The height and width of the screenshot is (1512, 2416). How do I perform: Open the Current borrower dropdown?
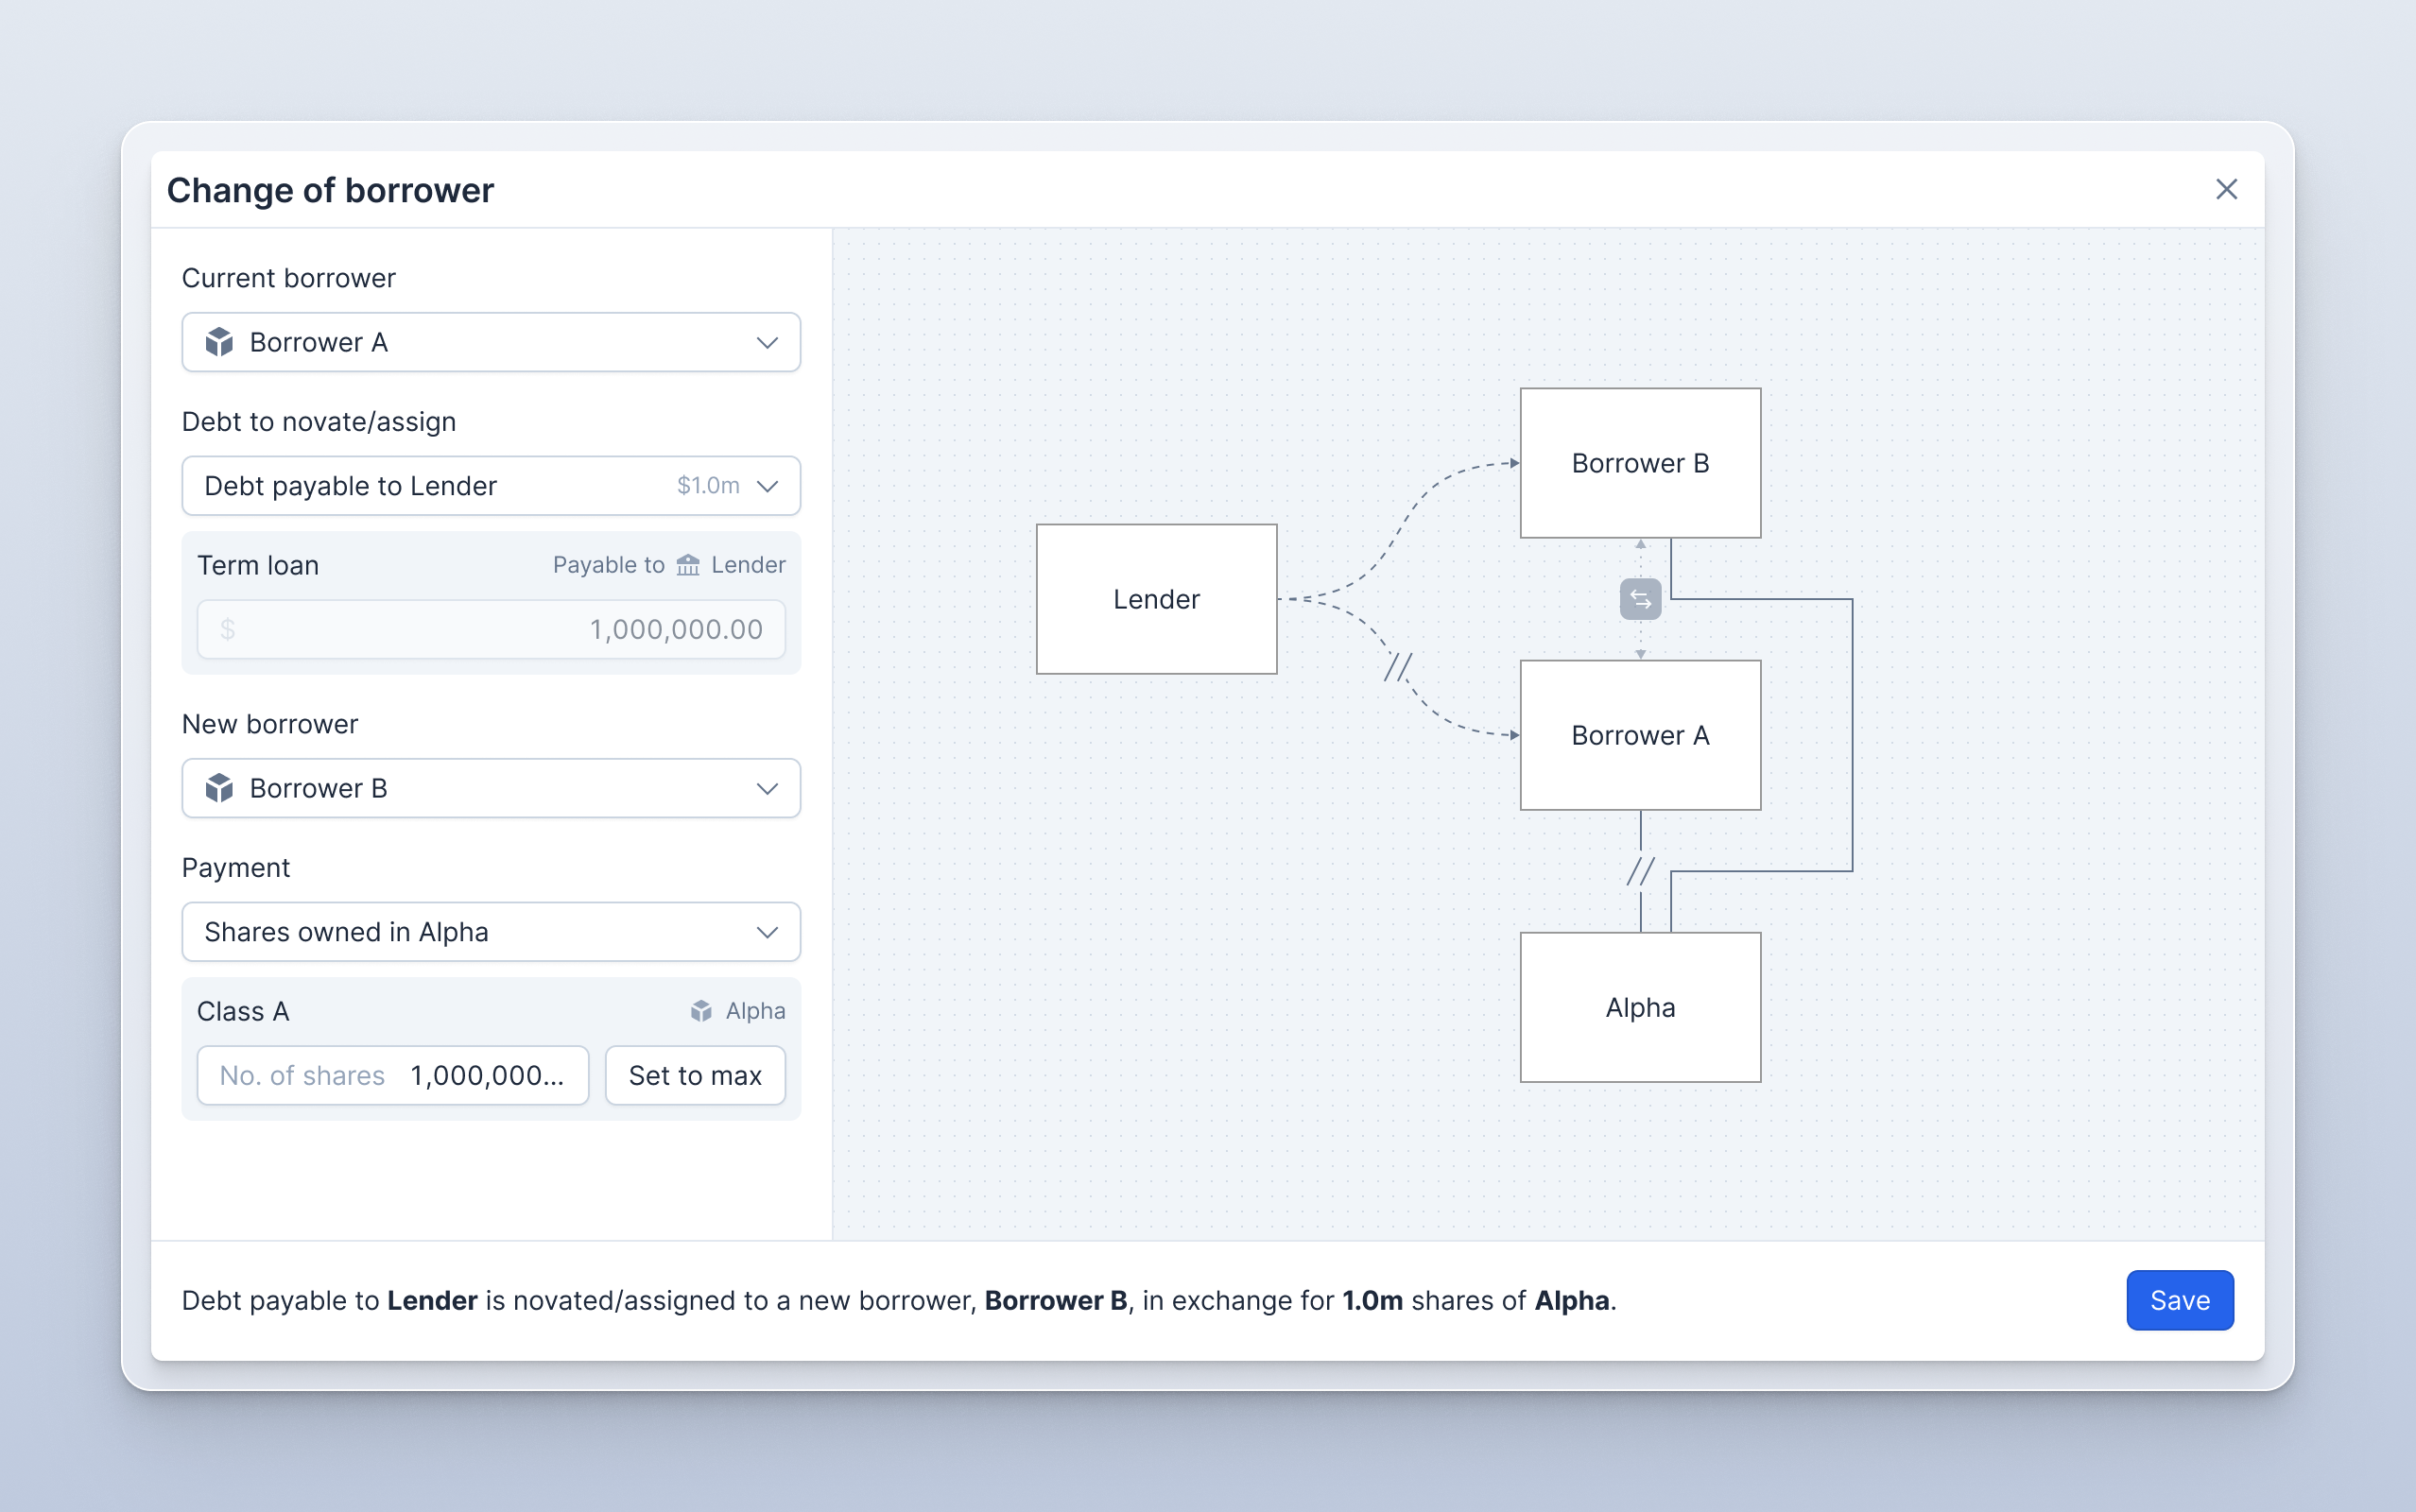[490, 342]
